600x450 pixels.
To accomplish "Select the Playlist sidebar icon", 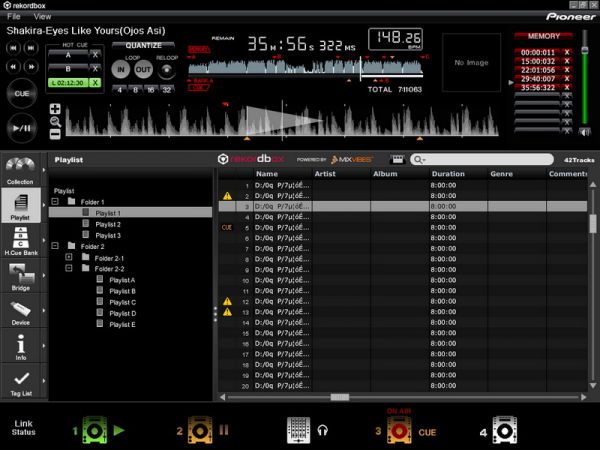I will click(x=20, y=205).
